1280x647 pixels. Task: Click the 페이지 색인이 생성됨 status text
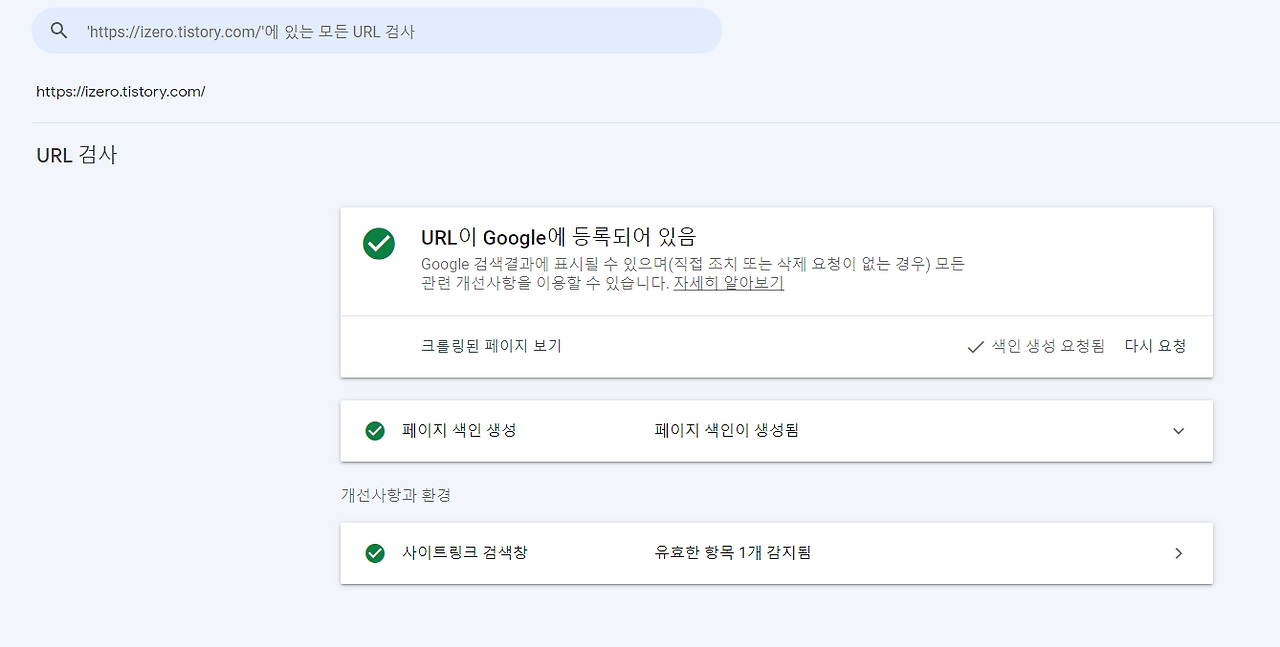pyautogui.click(x=727, y=431)
